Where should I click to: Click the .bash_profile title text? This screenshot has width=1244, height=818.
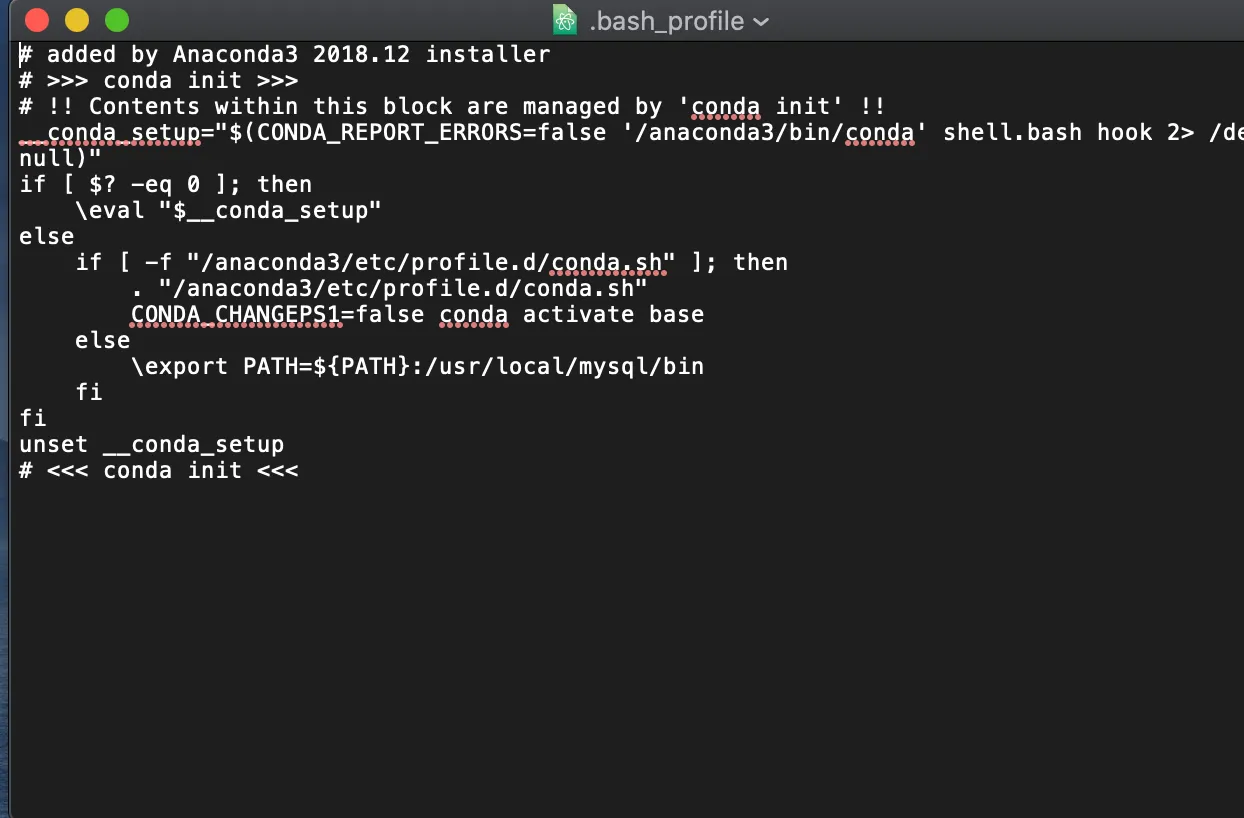[666, 21]
